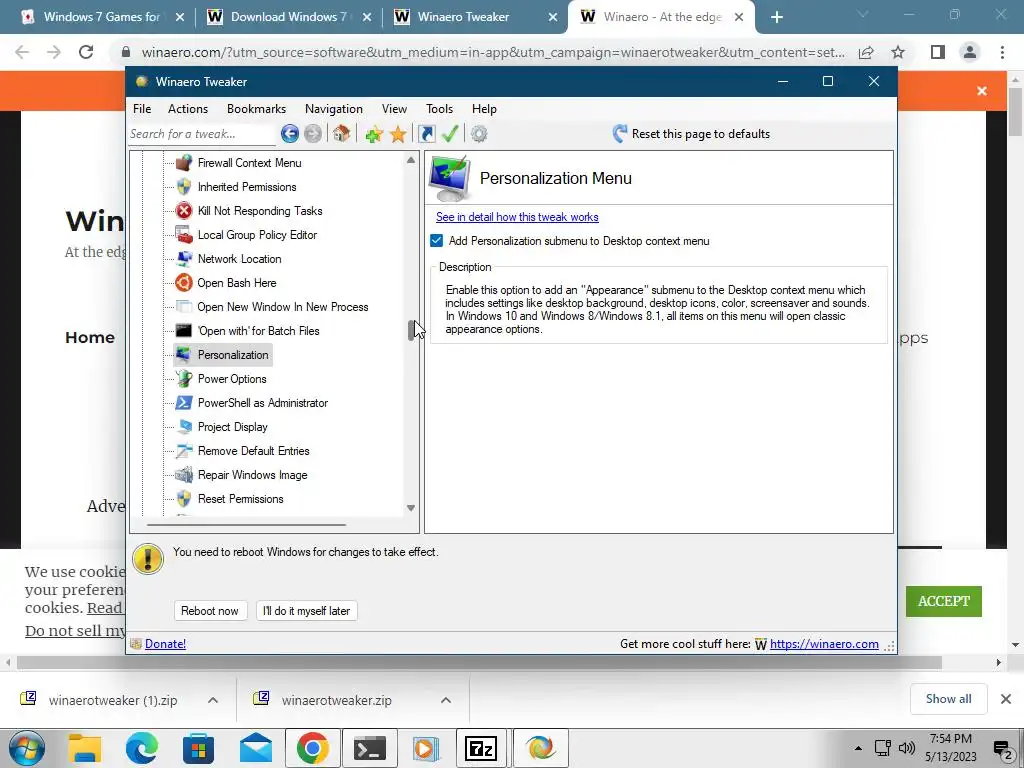Select Open New Window In New Process

[283, 307]
